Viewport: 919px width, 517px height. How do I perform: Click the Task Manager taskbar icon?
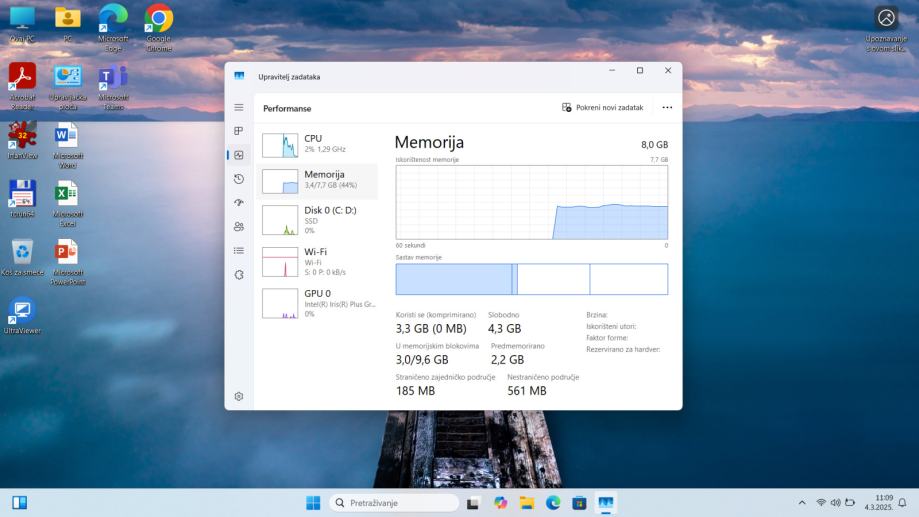pos(605,503)
